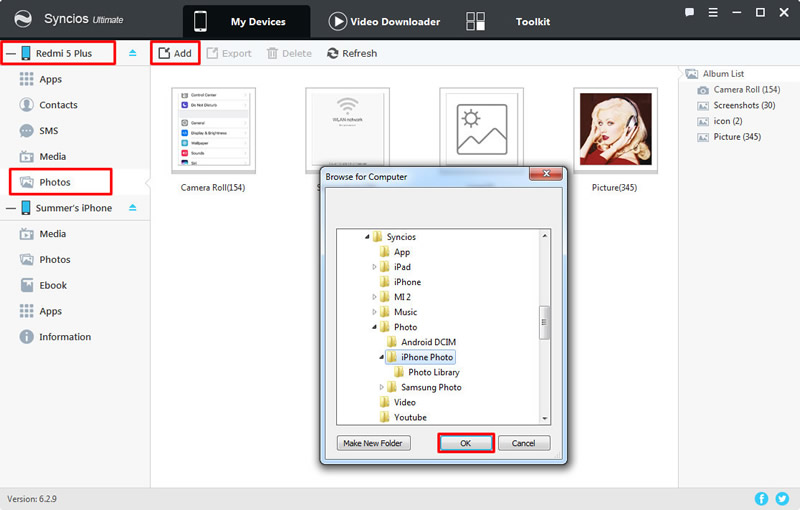Open the WLAN screenshot album thumbnail
This screenshot has width=800, height=510.
(x=347, y=125)
